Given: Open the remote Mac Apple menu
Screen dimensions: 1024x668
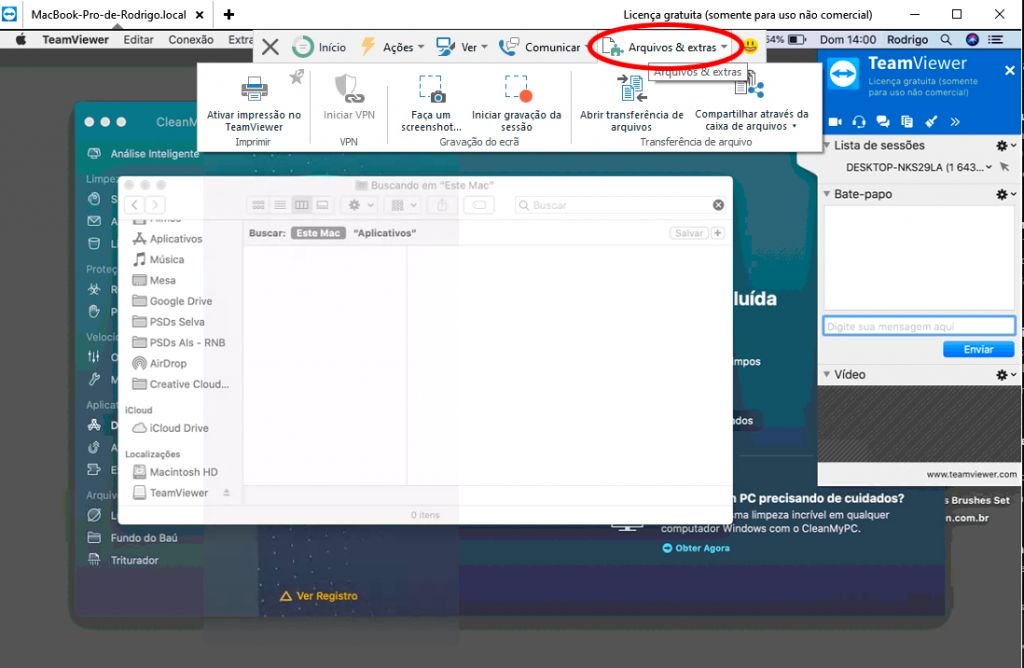Looking at the screenshot, I should (21, 40).
